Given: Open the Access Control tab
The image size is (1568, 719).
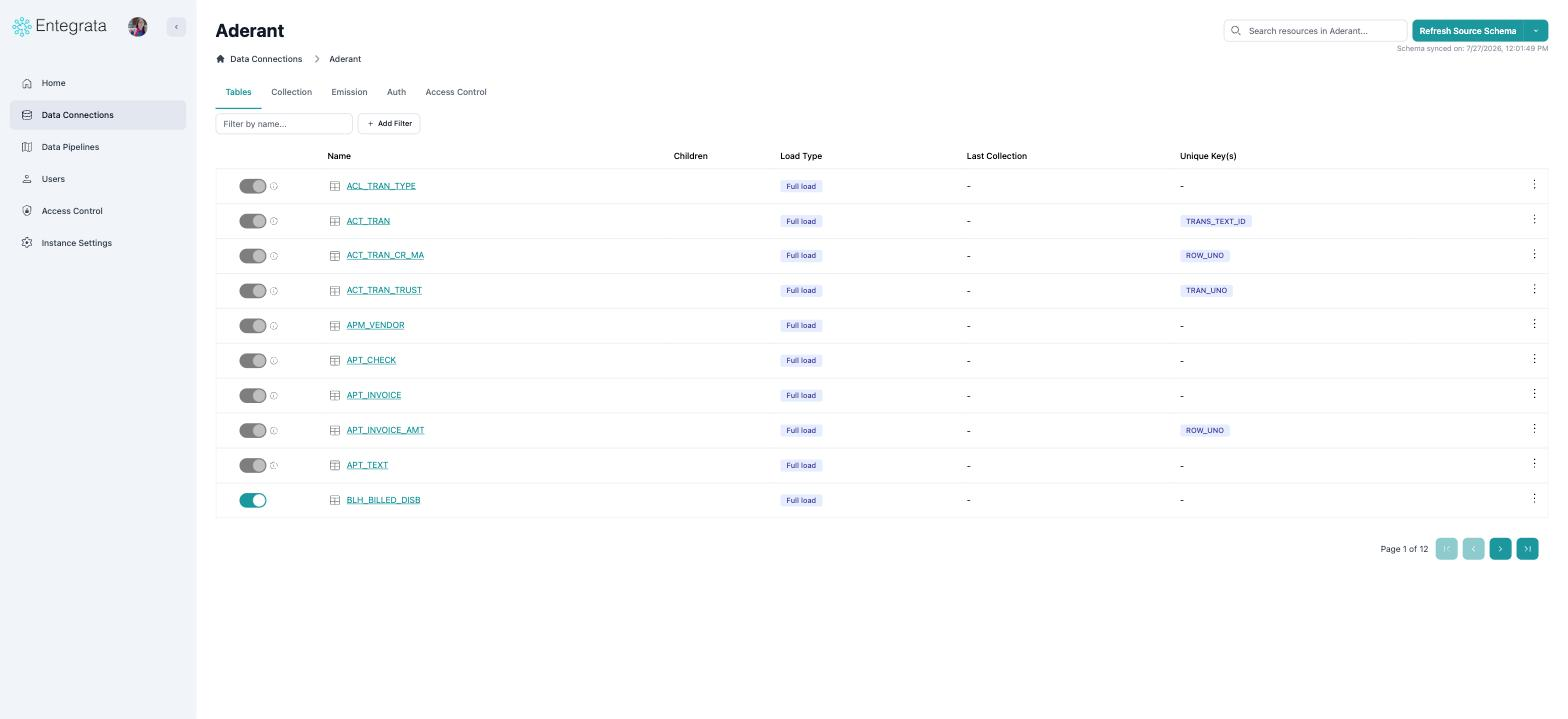Looking at the screenshot, I should (x=456, y=92).
